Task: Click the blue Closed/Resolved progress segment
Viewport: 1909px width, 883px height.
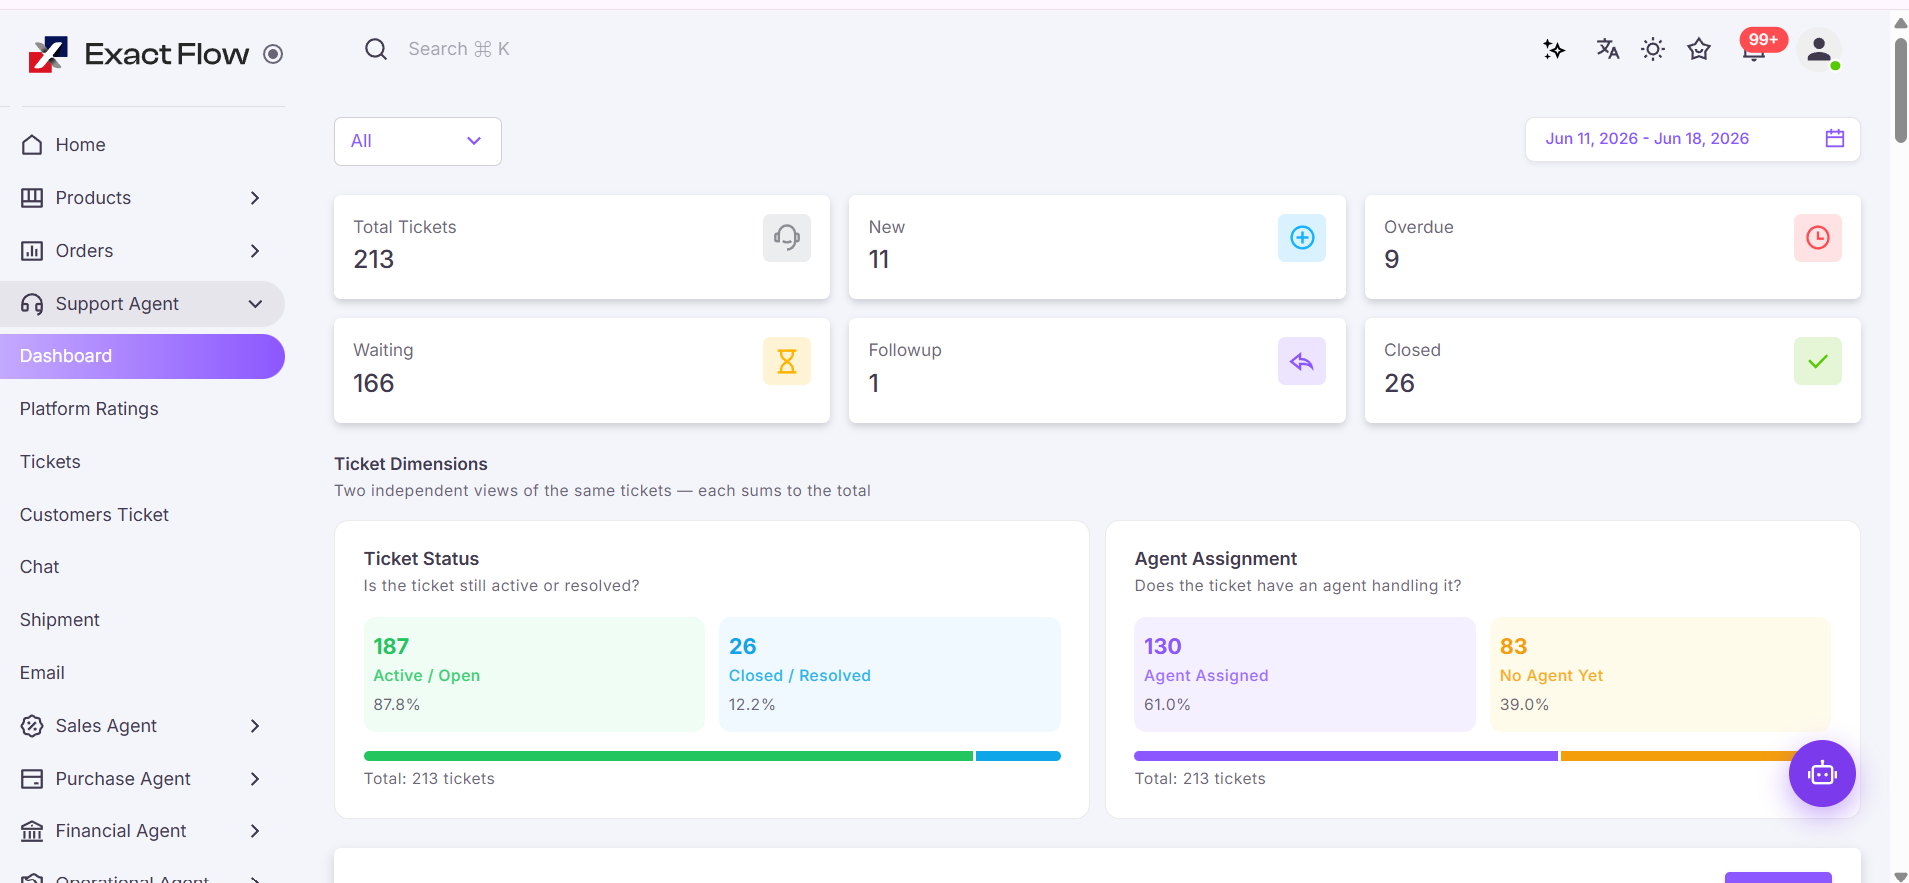Action: point(1018,756)
